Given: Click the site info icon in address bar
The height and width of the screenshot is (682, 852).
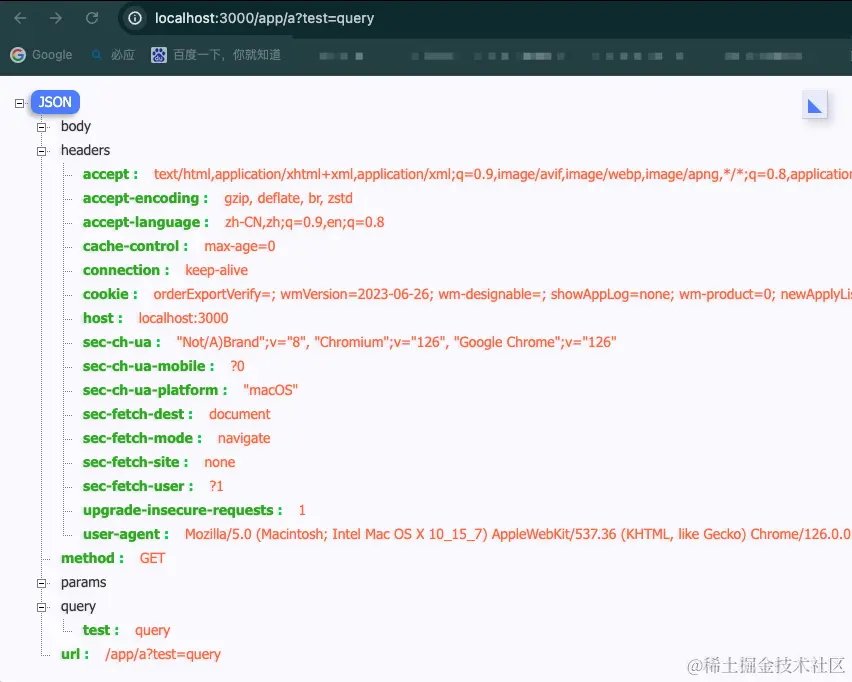Looking at the screenshot, I should [x=135, y=18].
